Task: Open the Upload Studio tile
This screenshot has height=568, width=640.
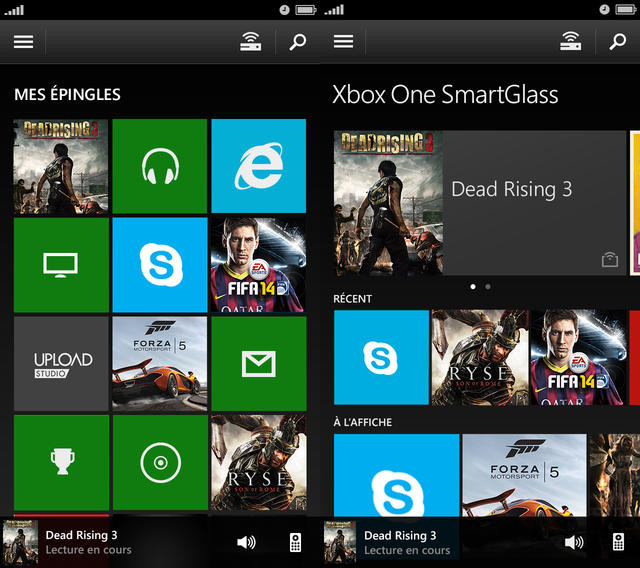Action: point(61,364)
